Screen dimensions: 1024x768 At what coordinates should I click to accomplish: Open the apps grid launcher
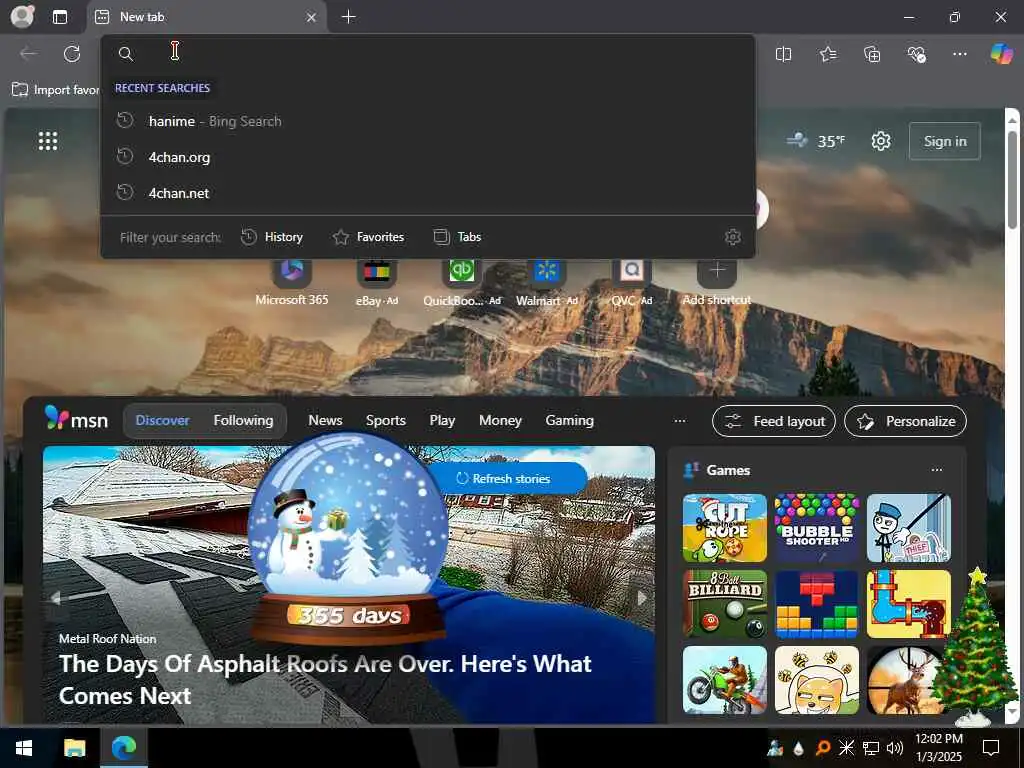48,141
